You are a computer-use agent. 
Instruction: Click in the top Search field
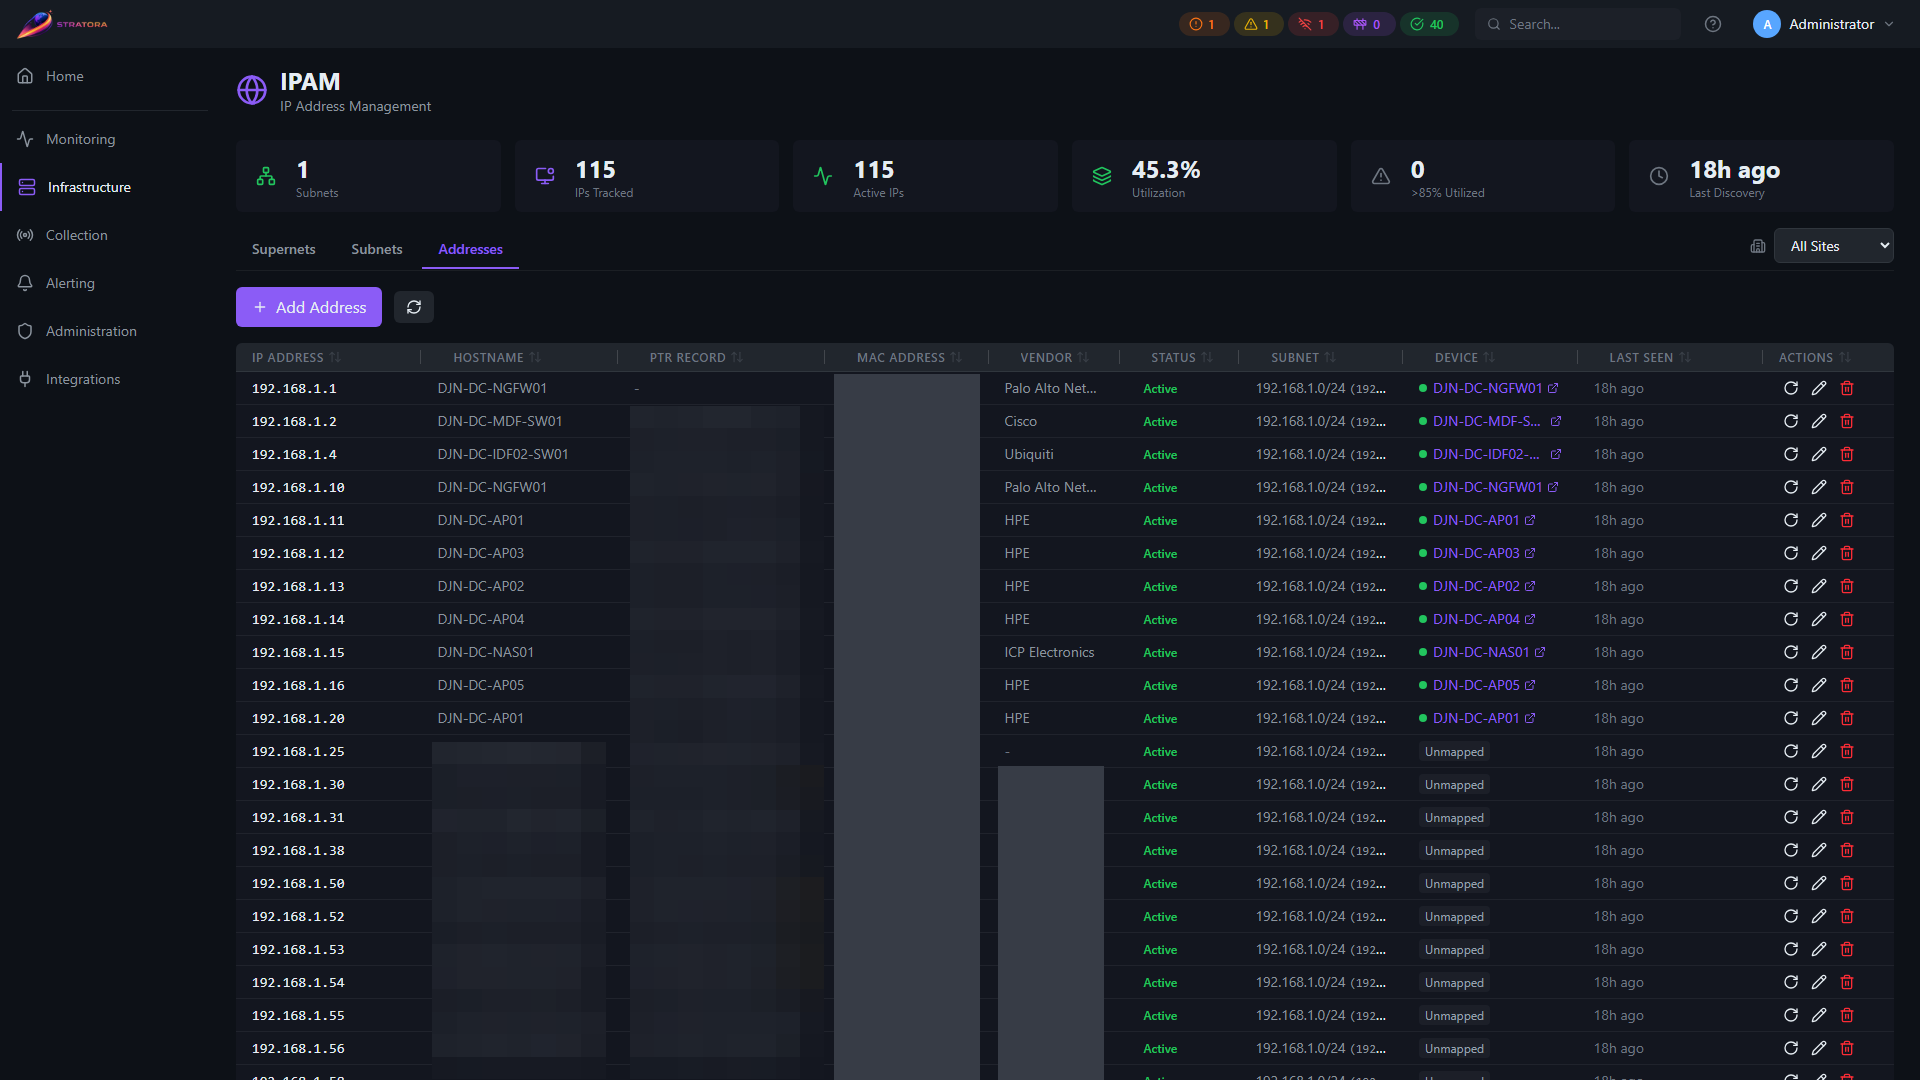(1578, 24)
